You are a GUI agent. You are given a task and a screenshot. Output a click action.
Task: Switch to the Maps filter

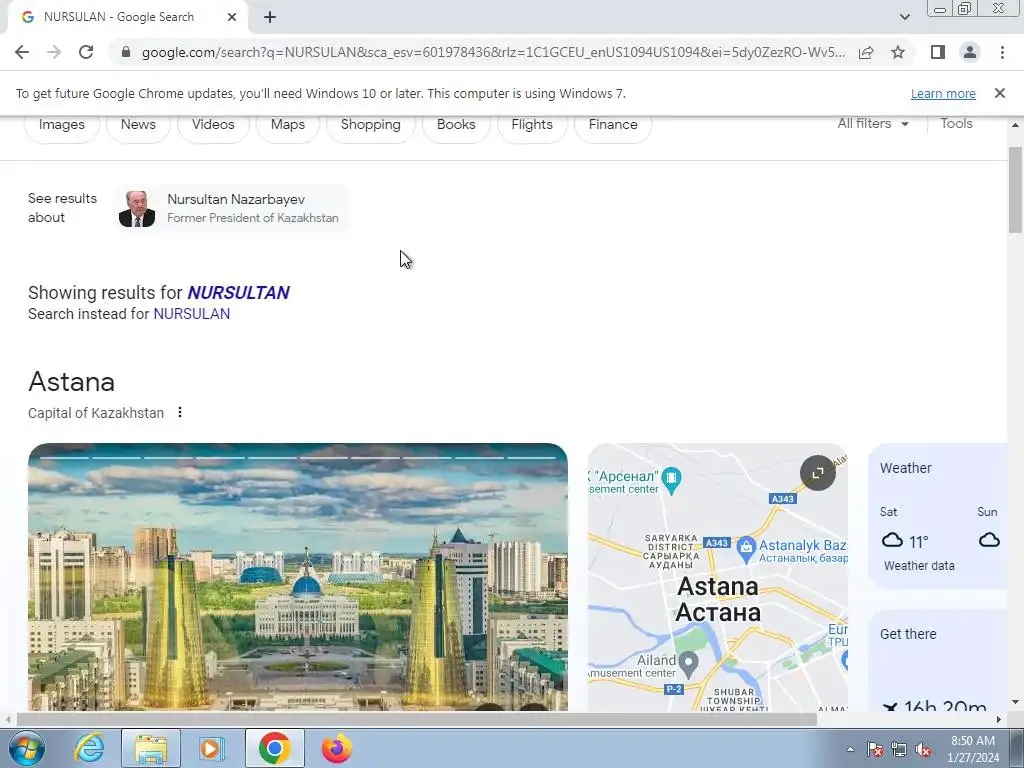coord(287,124)
